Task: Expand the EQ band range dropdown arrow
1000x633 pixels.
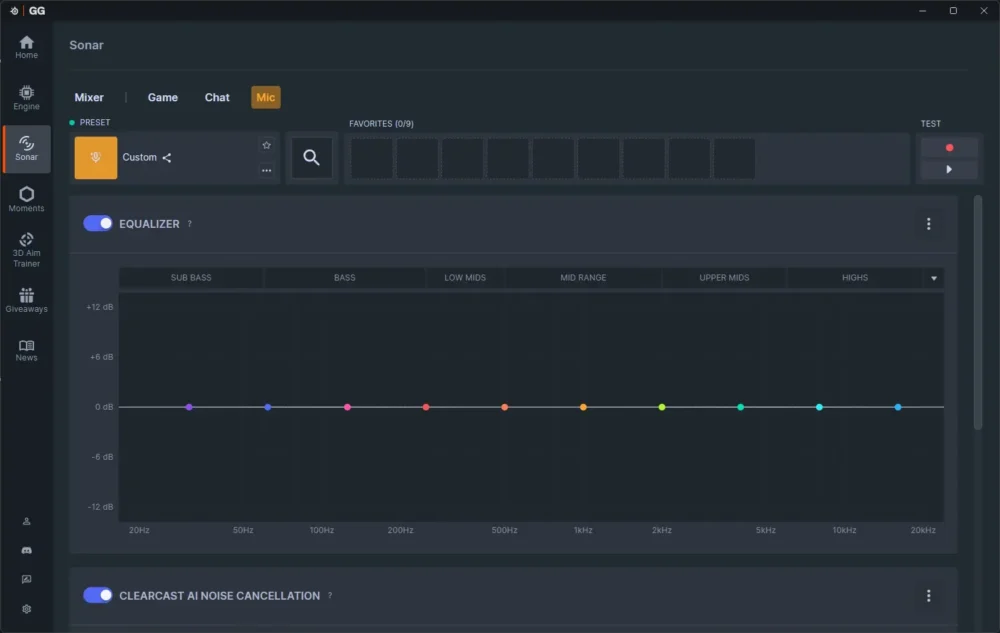Action: point(934,278)
